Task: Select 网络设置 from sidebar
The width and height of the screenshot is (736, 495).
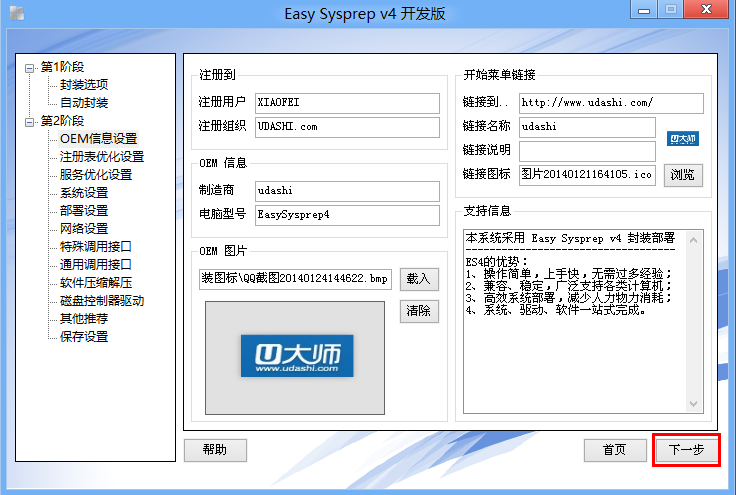Action: (84, 229)
